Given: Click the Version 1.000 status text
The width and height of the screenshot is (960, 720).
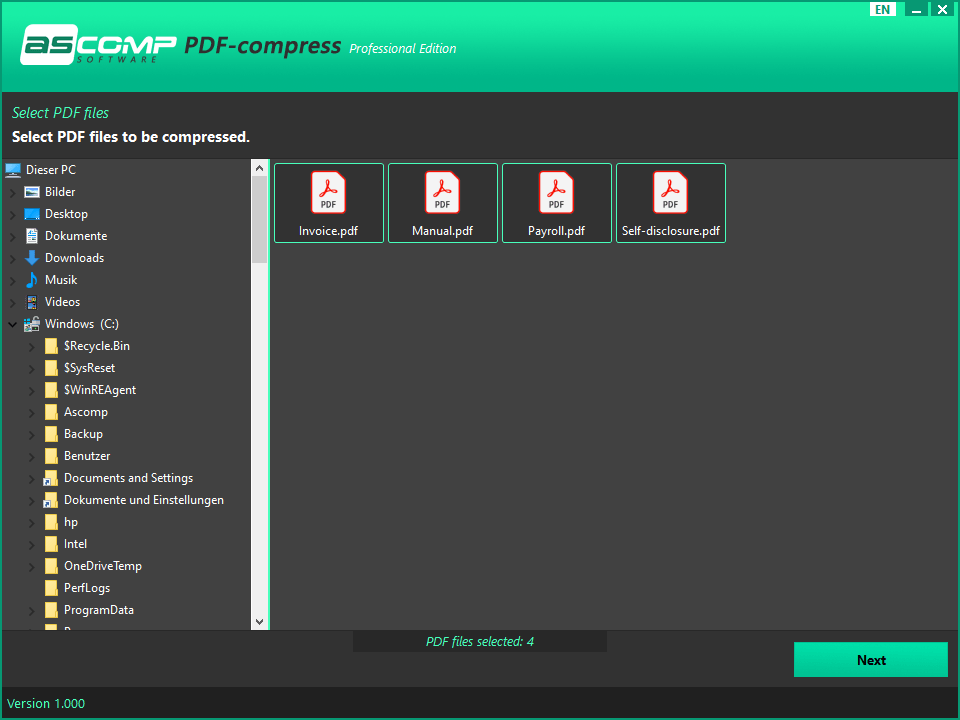Looking at the screenshot, I should (46, 703).
